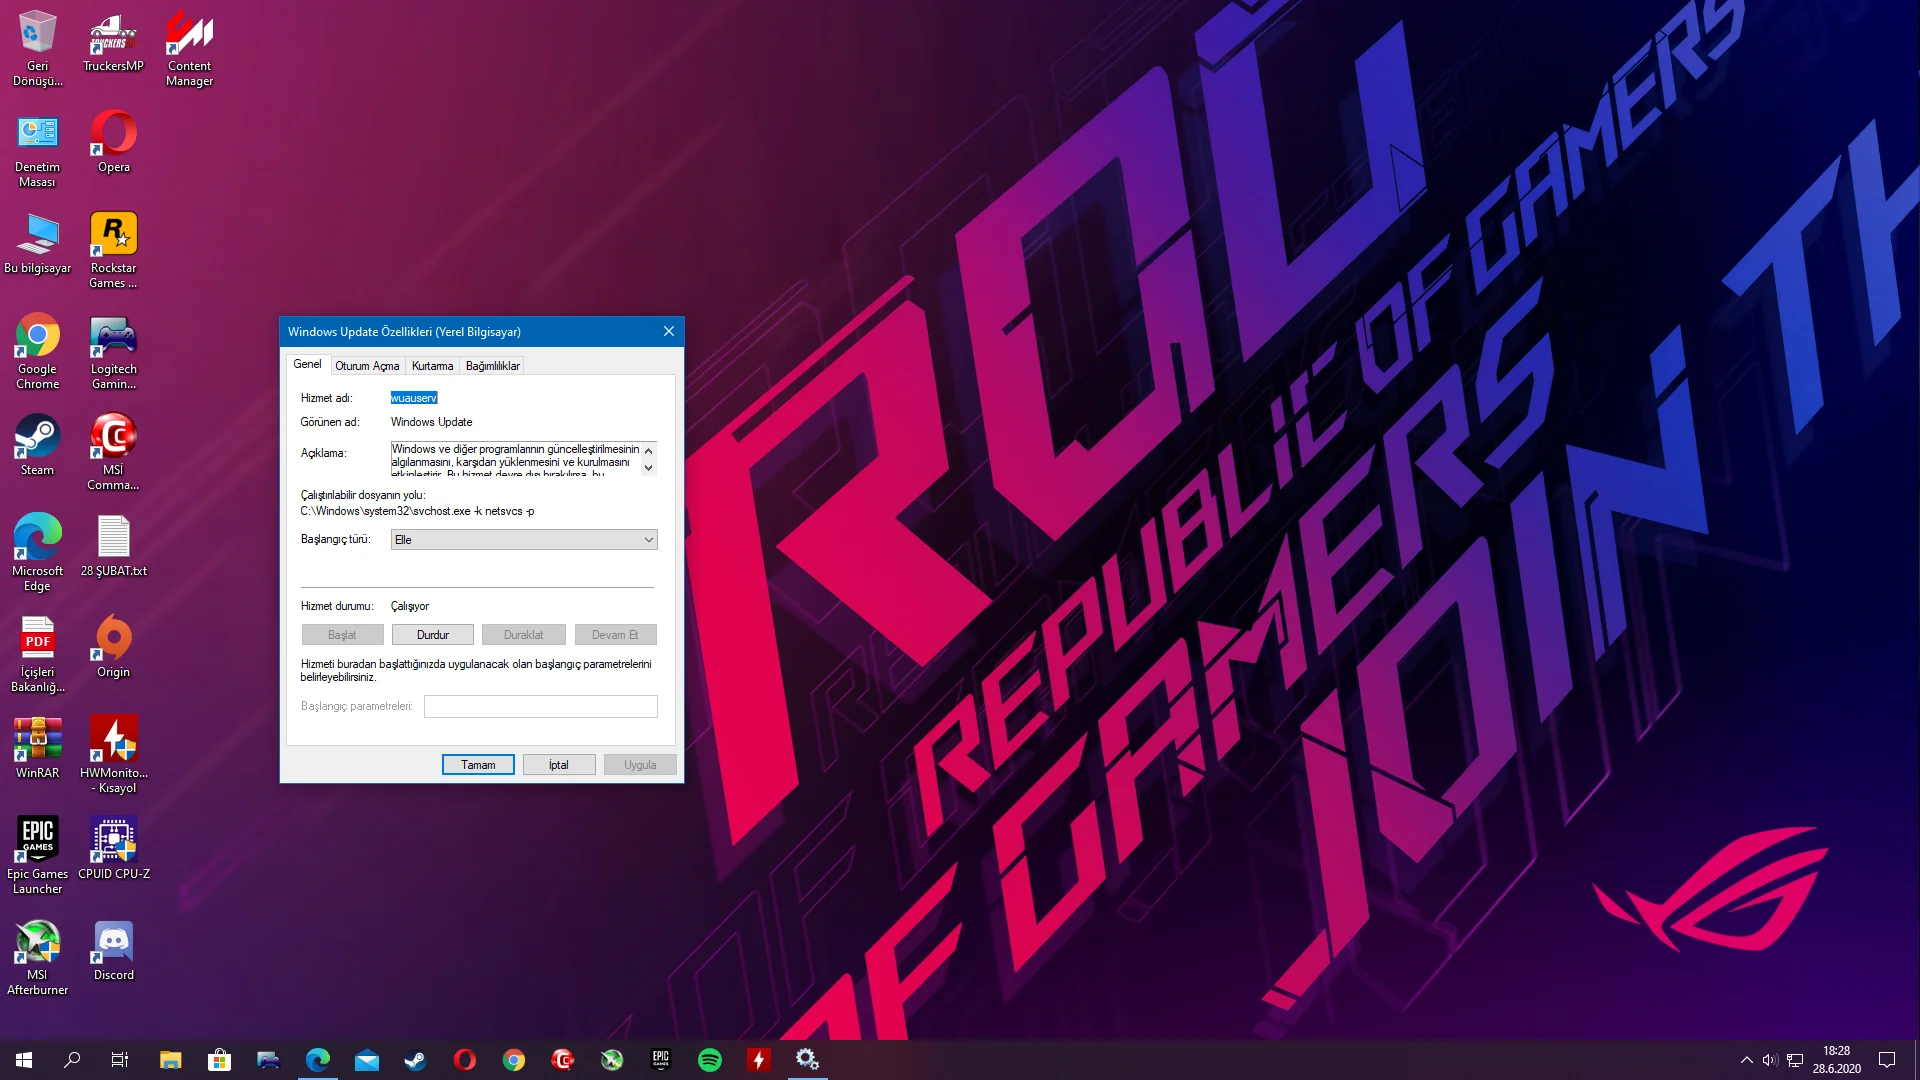The width and height of the screenshot is (1920, 1080).
Task: Open MSI Afterburner desktop icon
Action: pos(37,957)
